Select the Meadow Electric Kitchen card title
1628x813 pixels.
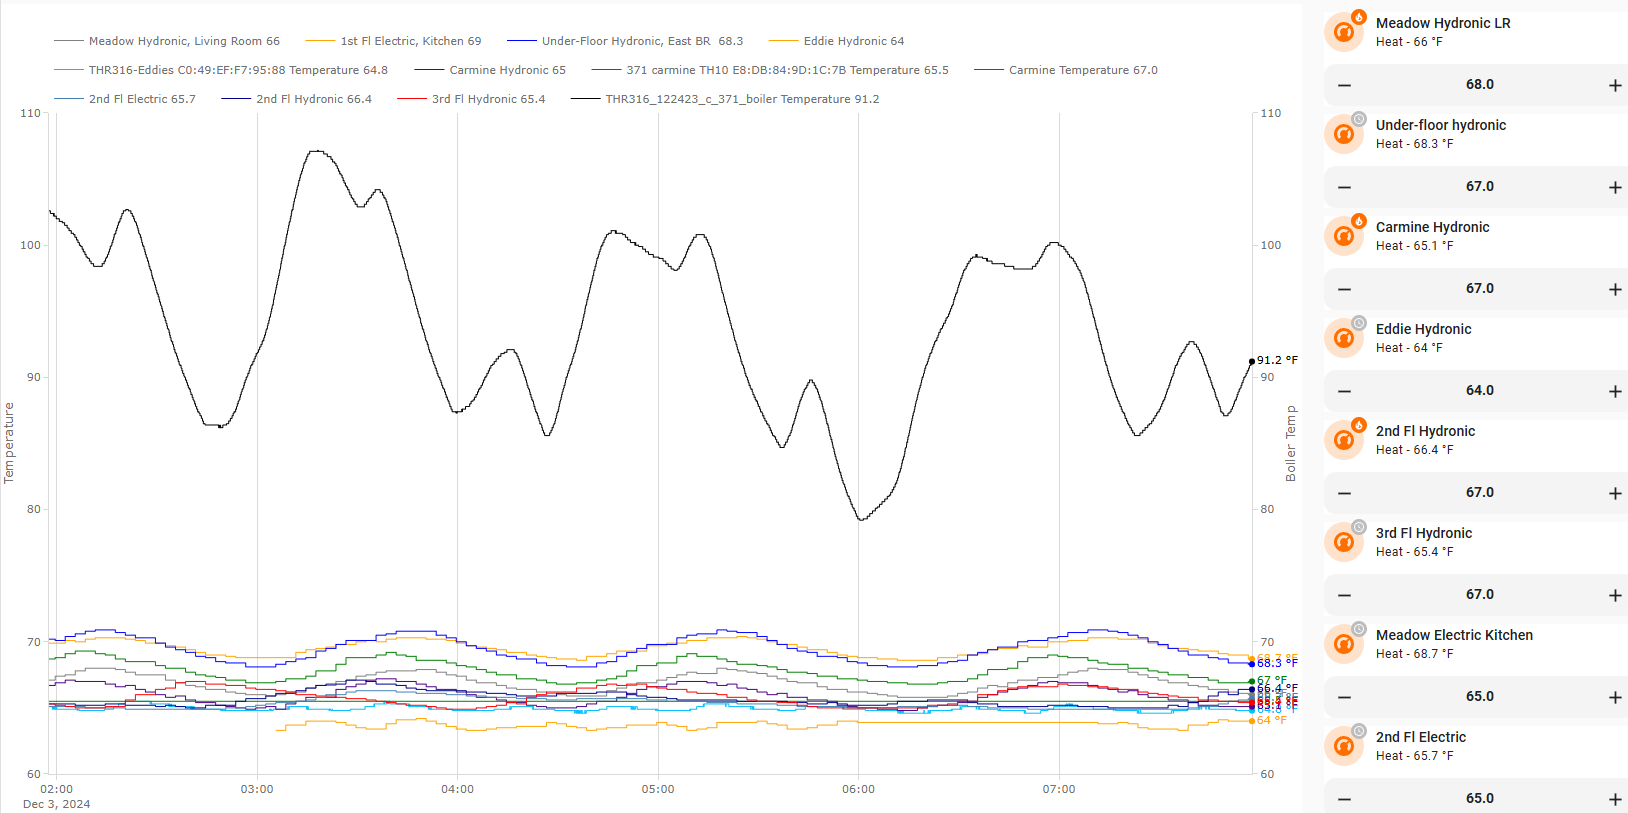(x=1454, y=635)
